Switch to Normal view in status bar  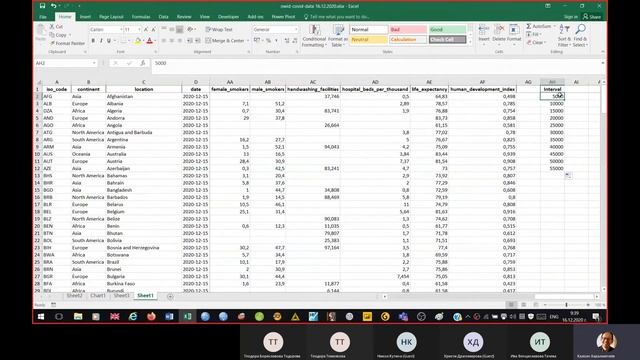point(511,305)
